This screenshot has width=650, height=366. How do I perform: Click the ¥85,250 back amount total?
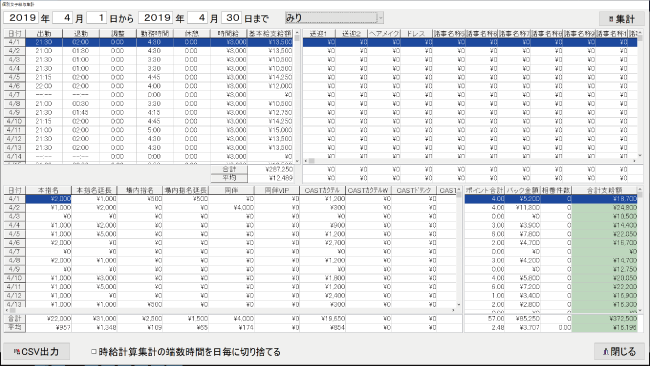tap(523, 319)
